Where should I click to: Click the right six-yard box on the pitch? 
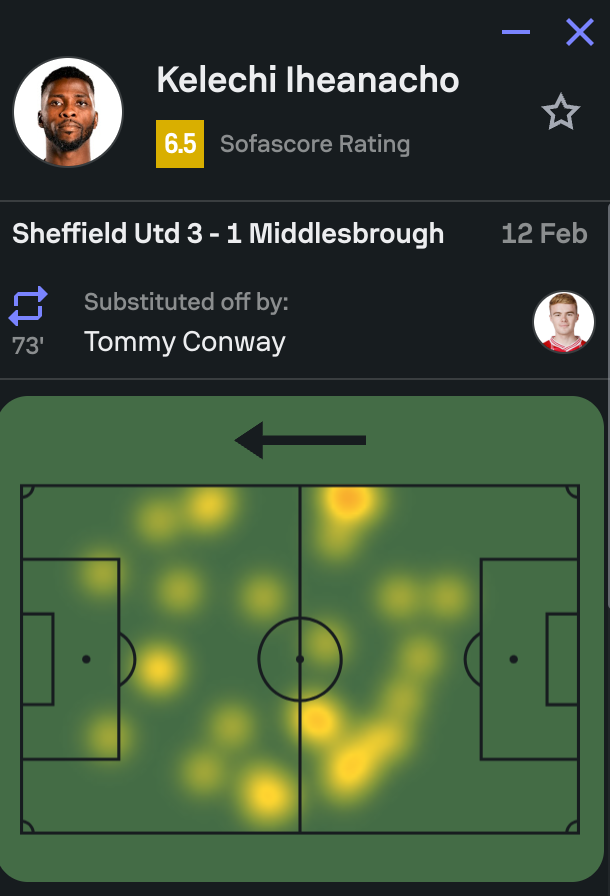click(562, 659)
